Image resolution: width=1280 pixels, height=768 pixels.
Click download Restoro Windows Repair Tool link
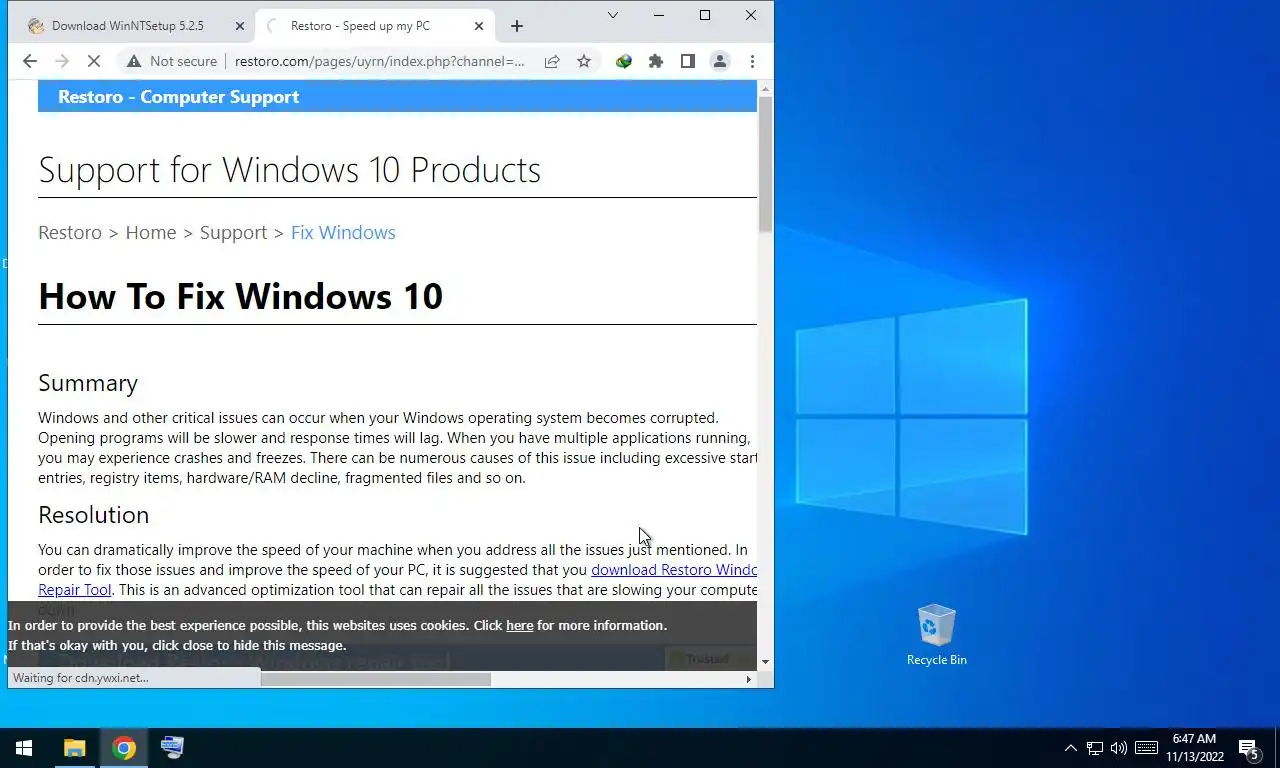tap(674, 570)
